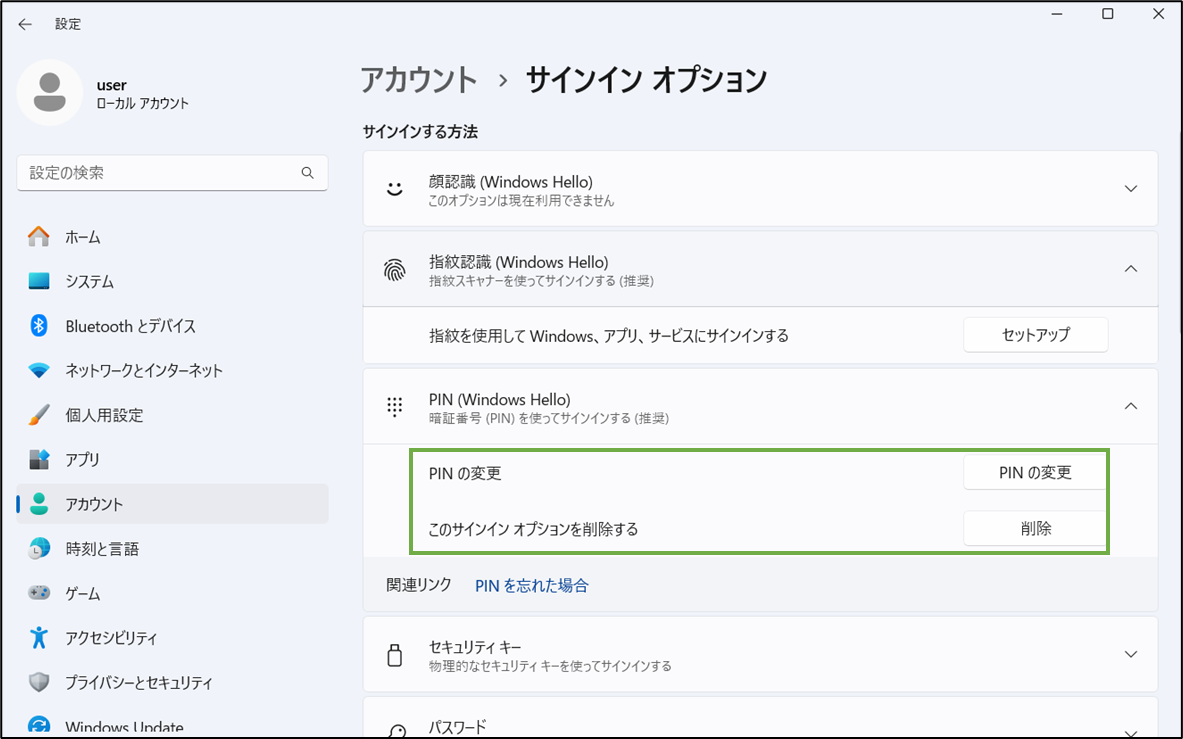Maximize the 設定 window

[x=1108, y=14]
